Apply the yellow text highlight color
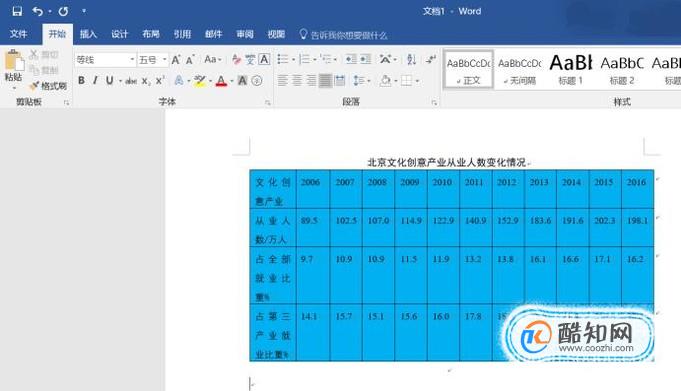Viewport: 681px width, 391px height. click(199, 80)
